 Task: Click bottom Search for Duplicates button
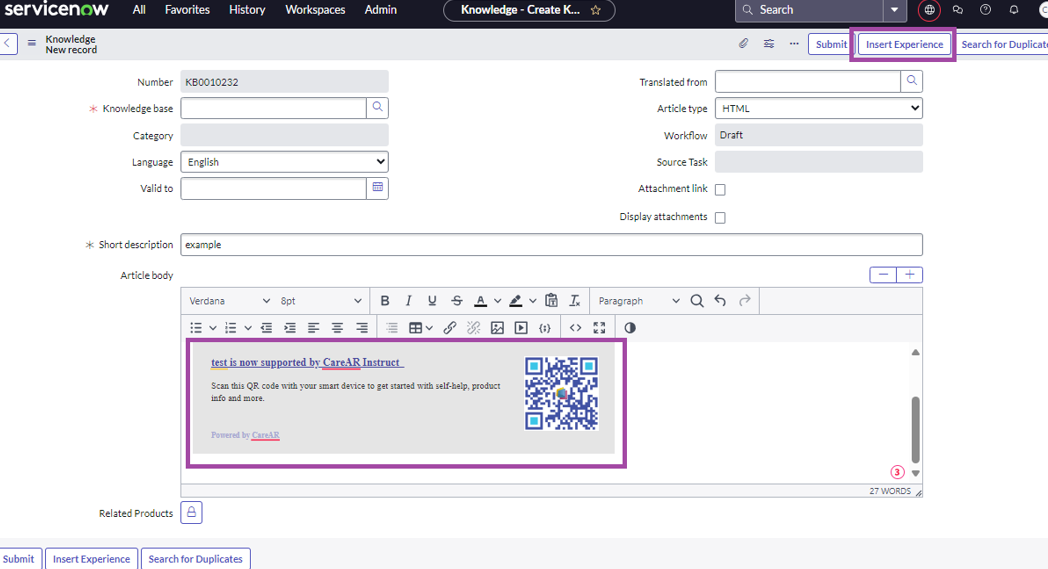pyautogui.click(x=196, y=559)
